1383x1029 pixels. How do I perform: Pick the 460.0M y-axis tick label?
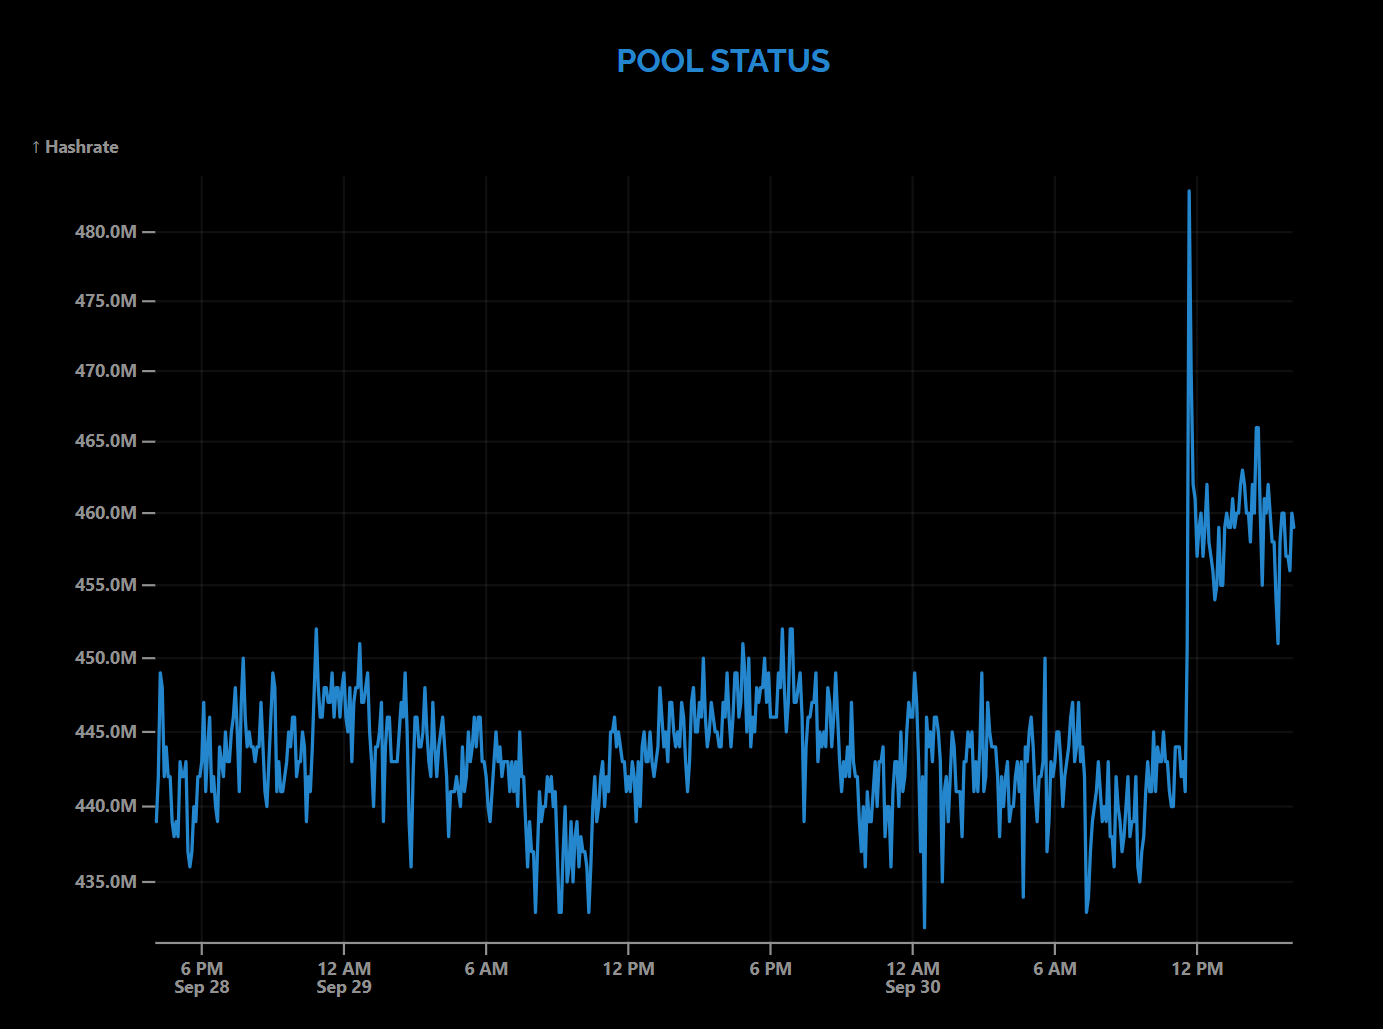pos(105,513)
